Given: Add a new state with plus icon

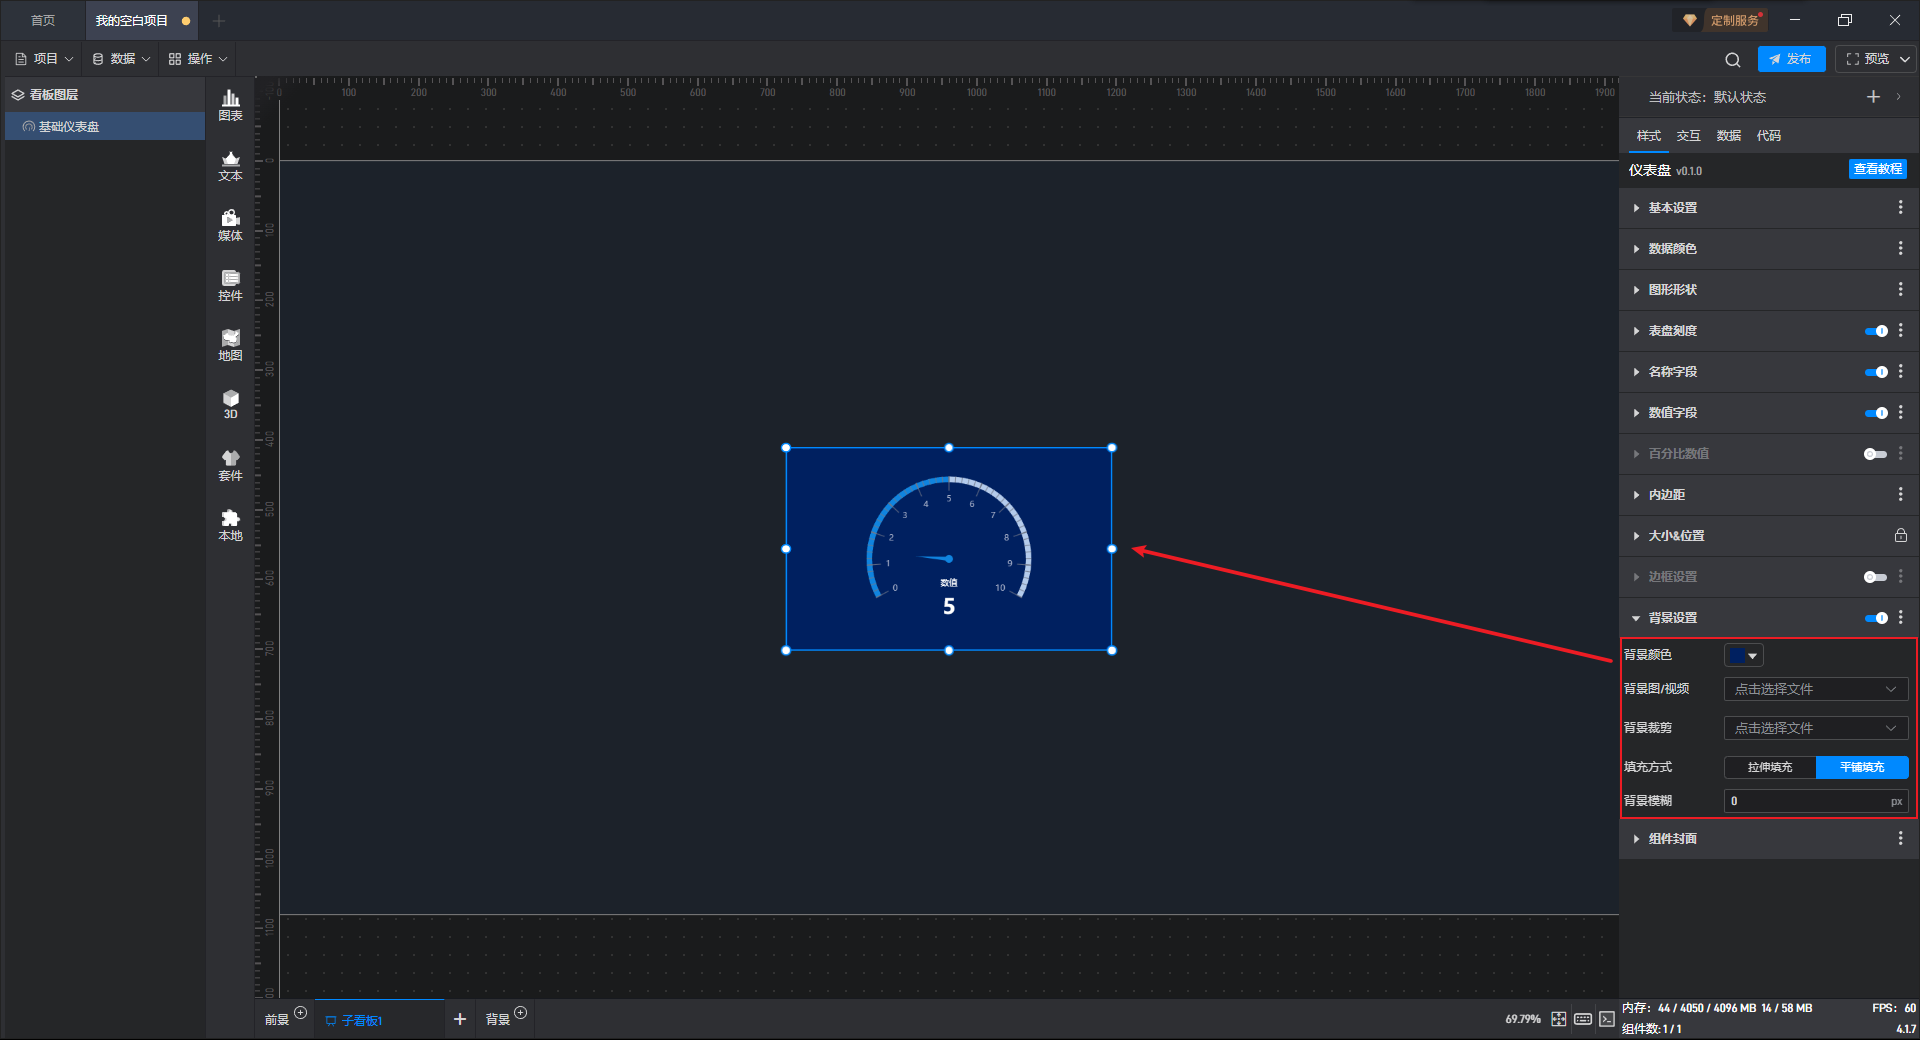Looking at the screenshot, I should tap(1873, 97).
